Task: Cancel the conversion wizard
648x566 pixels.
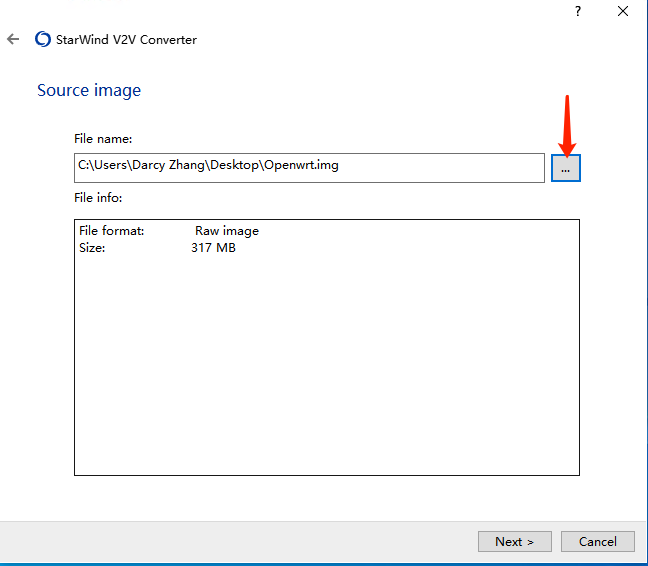Action: coord(598,541)
